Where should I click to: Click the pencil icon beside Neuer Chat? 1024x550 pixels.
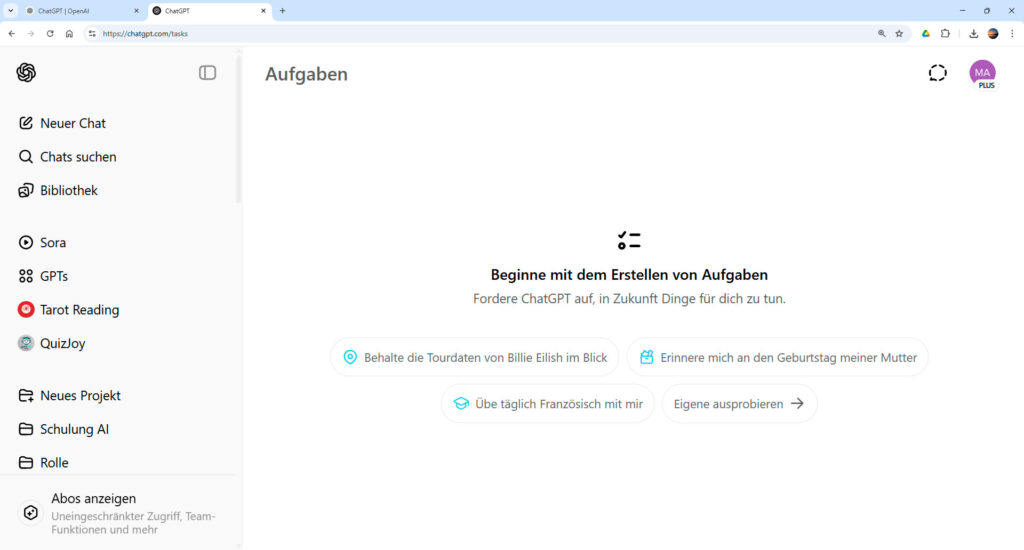click(25, 123)
